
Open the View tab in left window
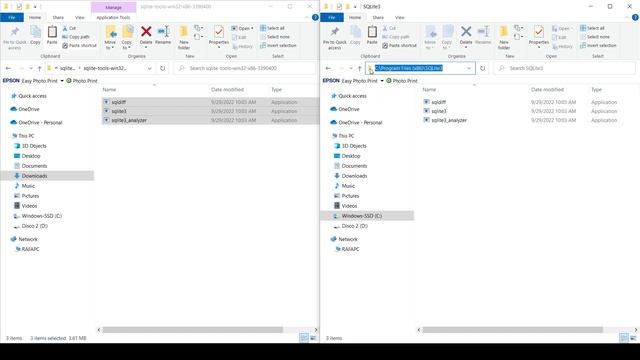point(80,18)
